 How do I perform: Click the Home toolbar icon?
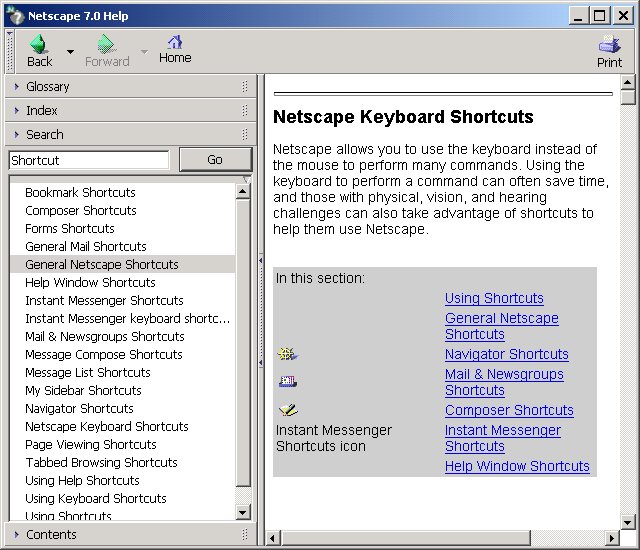[175, 43]
